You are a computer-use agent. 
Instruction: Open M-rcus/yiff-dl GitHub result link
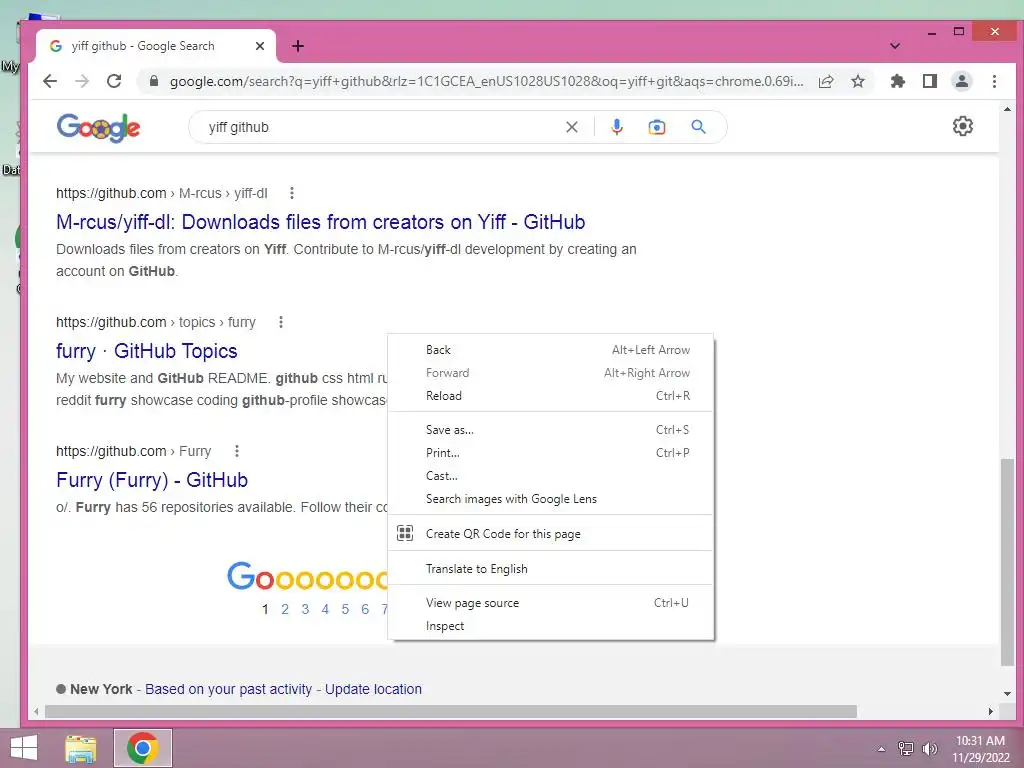320,222
